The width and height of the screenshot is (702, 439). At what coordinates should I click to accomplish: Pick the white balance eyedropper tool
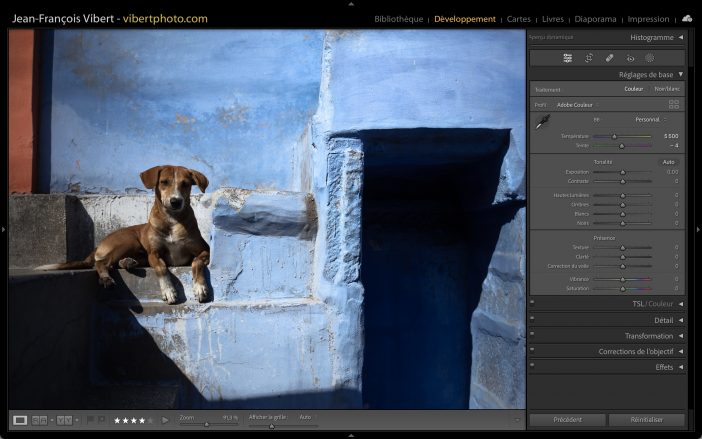545,121
